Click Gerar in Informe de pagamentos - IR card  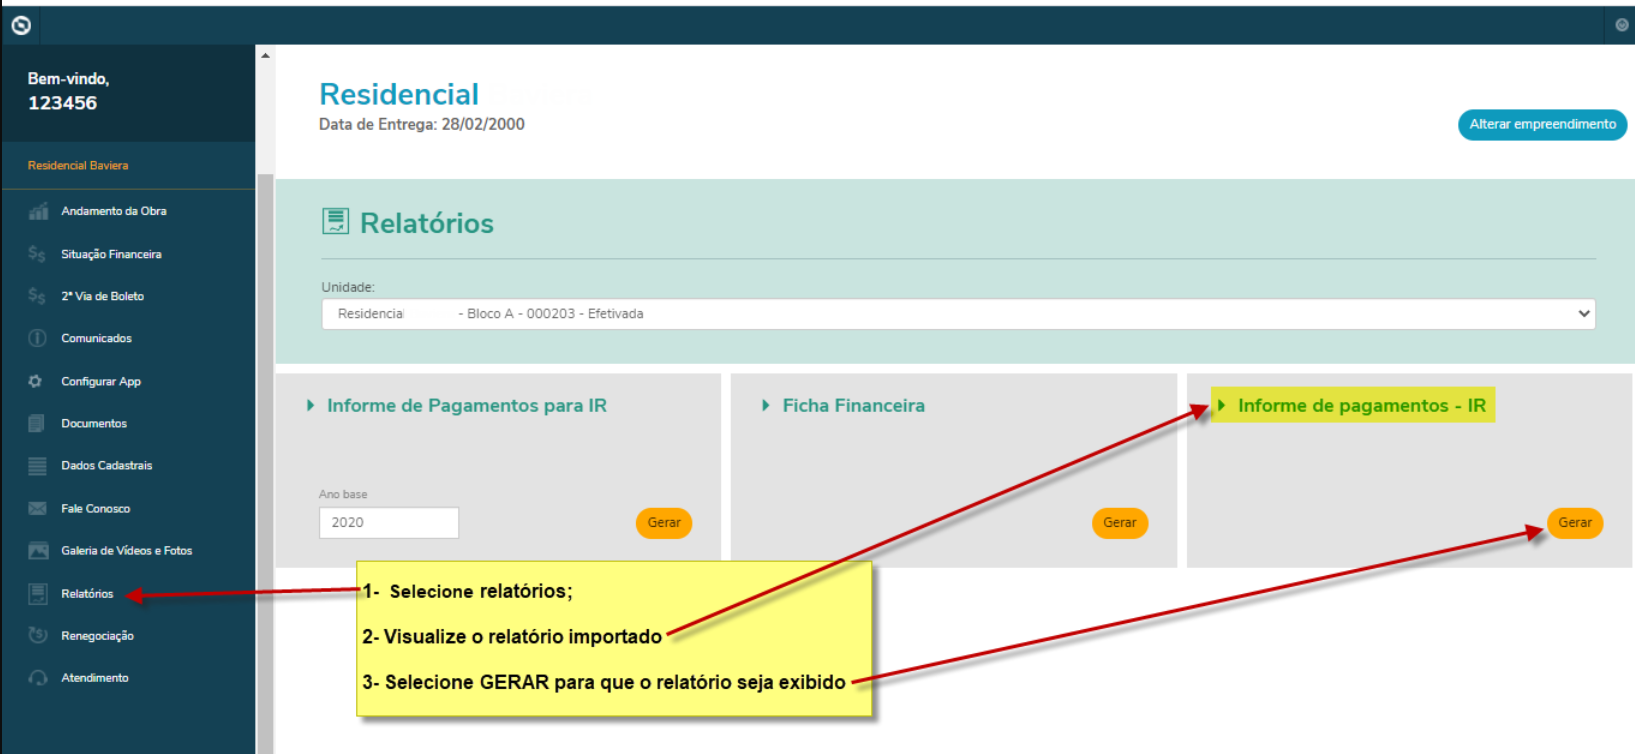coord(1575,522)
